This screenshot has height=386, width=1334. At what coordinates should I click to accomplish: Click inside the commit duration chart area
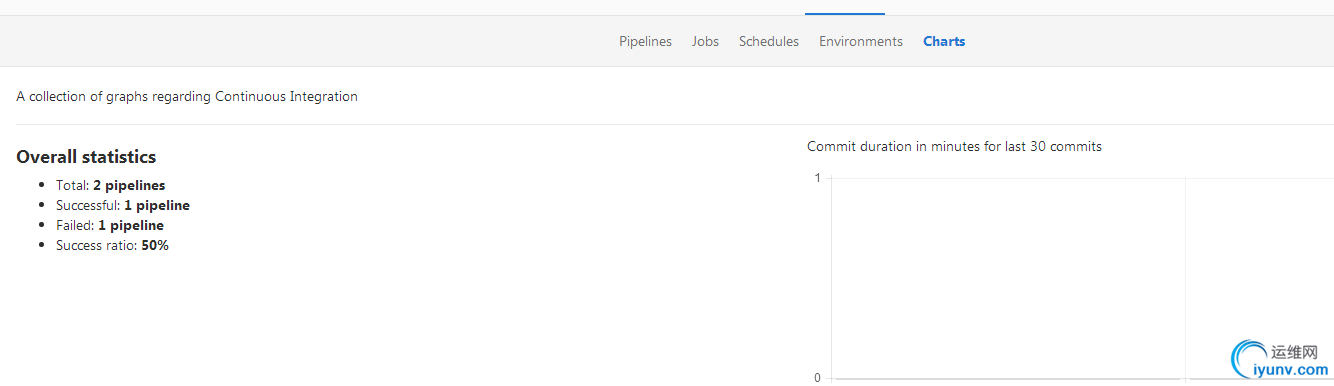(x=1008, y=278)
